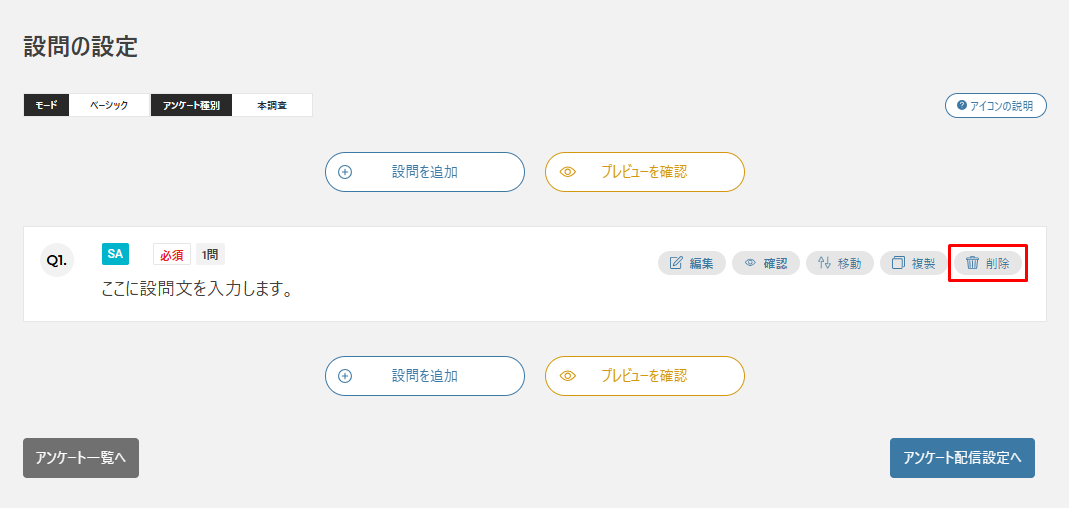Click the eye 確認 icon on Q1
Image resolution: width=1069 pixels, height=508 pixels.
[x=751, y=263]
